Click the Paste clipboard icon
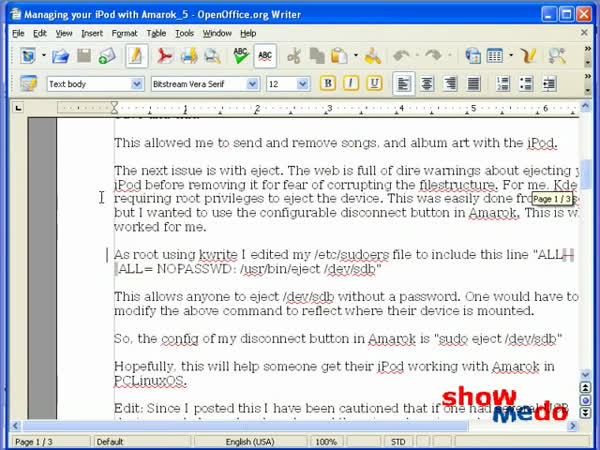 click(339, 56)
